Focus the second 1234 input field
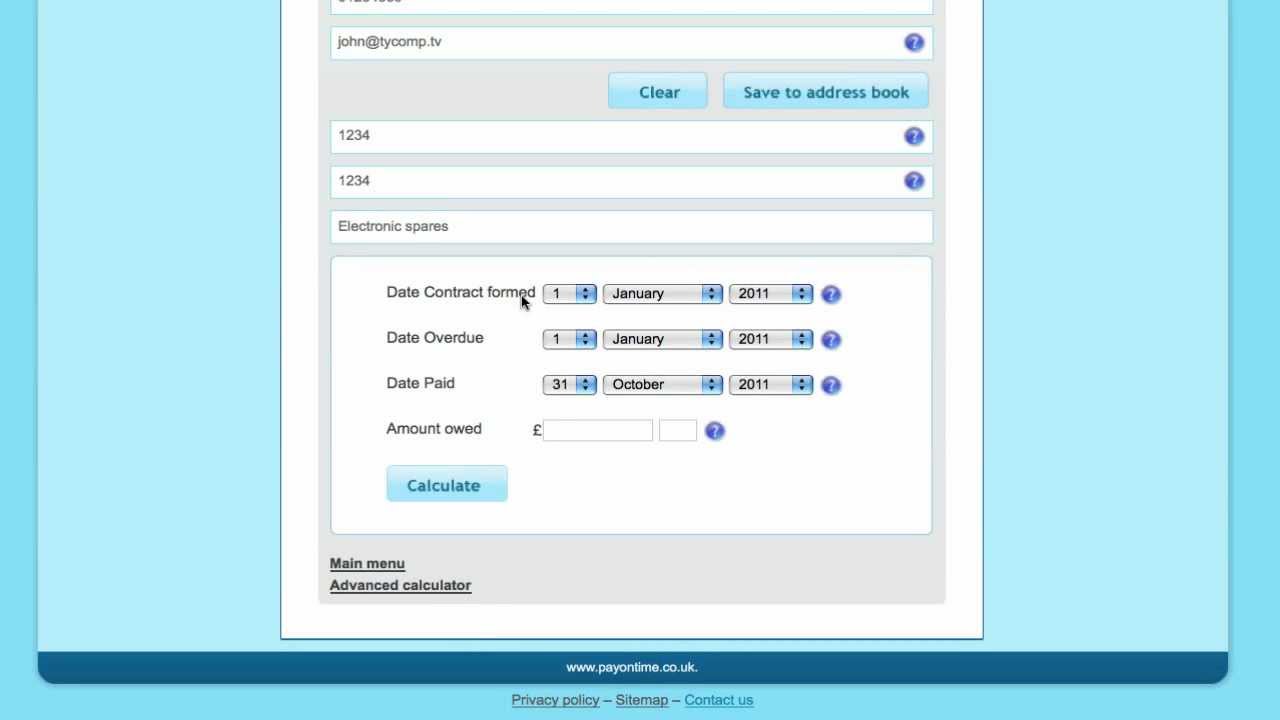The height and width of the screenshot is (720, 1280). [x=631, y=182]
